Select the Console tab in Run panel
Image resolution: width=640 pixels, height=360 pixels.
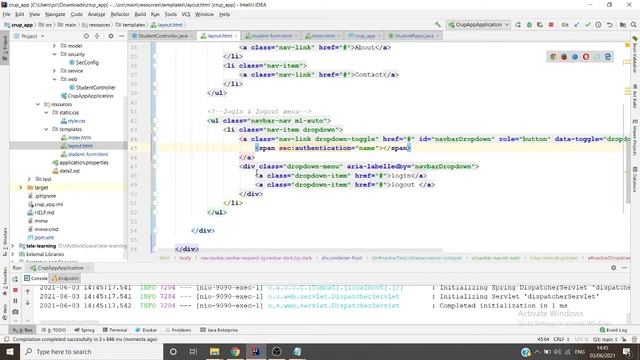click(36, 278)
